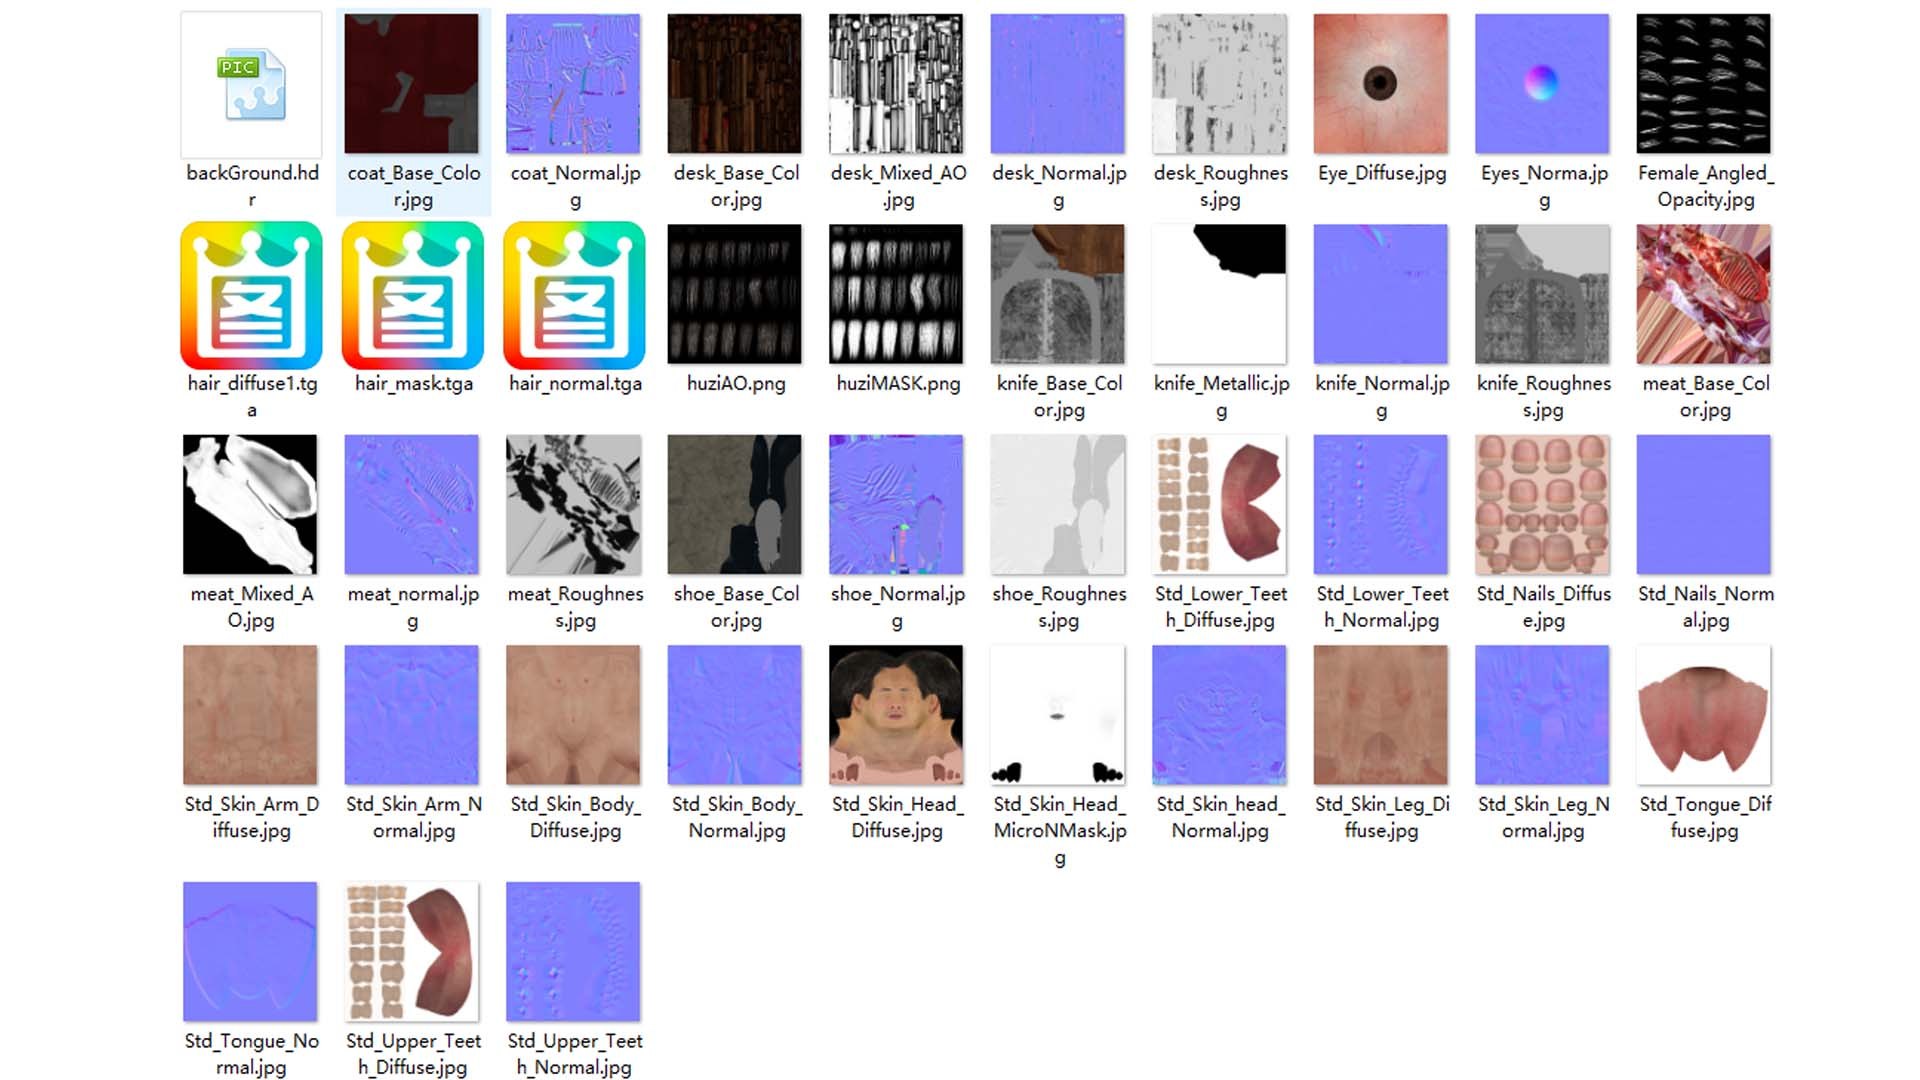Screen dimensions: 1920x1080
Task: Select the backGround.hdr file icon
Action: 251,85
